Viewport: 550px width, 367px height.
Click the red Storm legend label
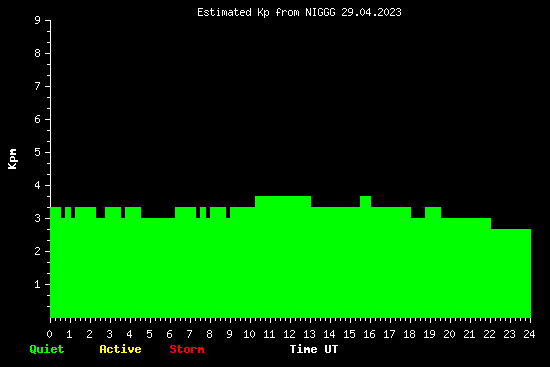187,349
